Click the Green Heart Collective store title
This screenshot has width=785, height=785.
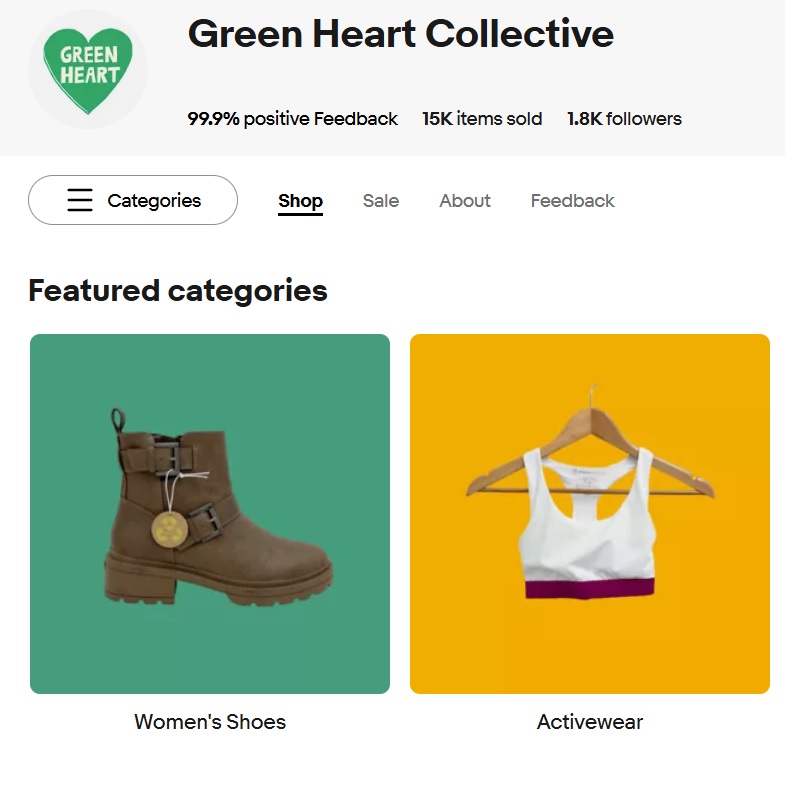pos(400,34)
